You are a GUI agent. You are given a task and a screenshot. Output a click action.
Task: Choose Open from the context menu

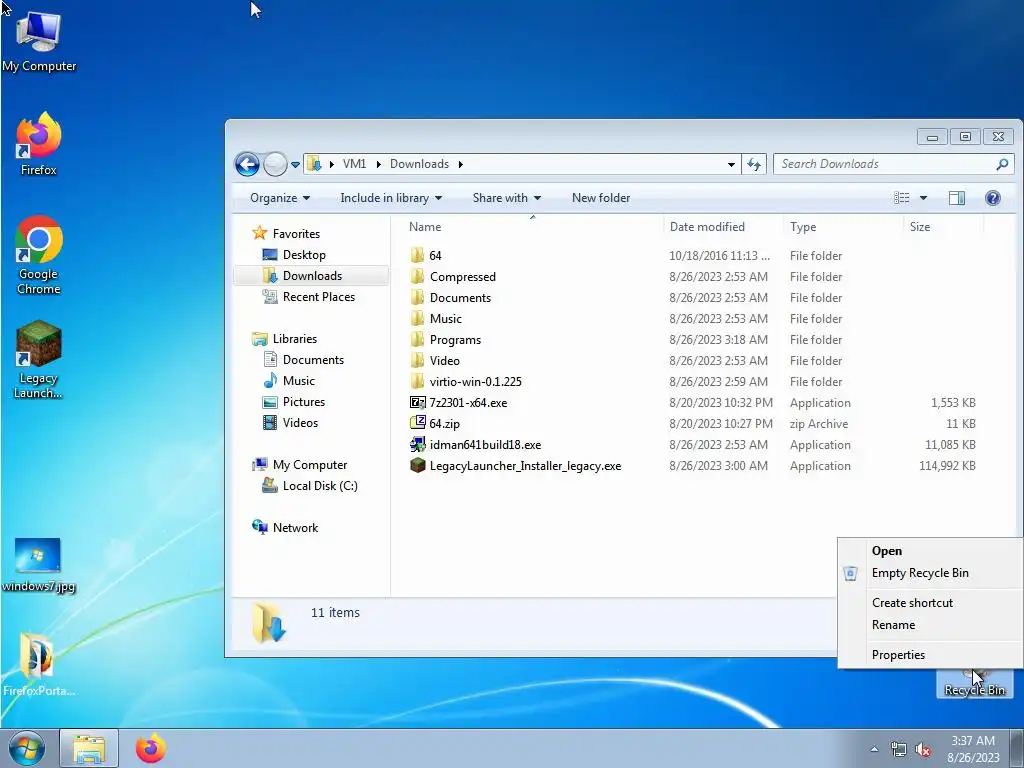point(931,551)
